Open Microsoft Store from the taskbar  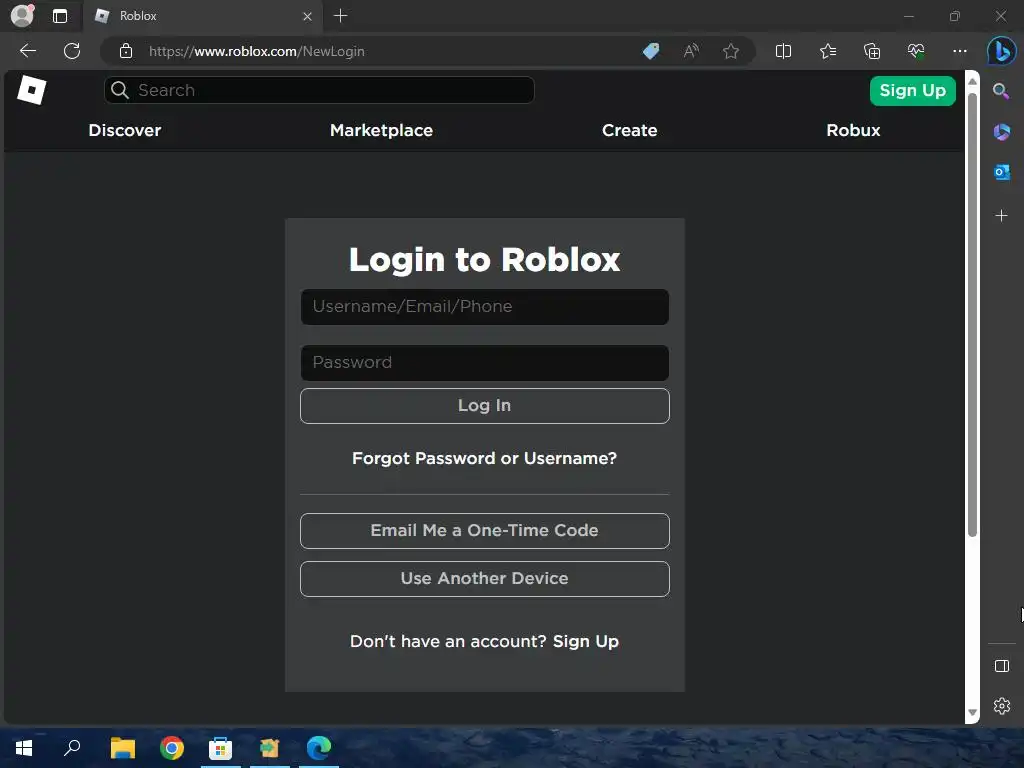coord(220,747)
